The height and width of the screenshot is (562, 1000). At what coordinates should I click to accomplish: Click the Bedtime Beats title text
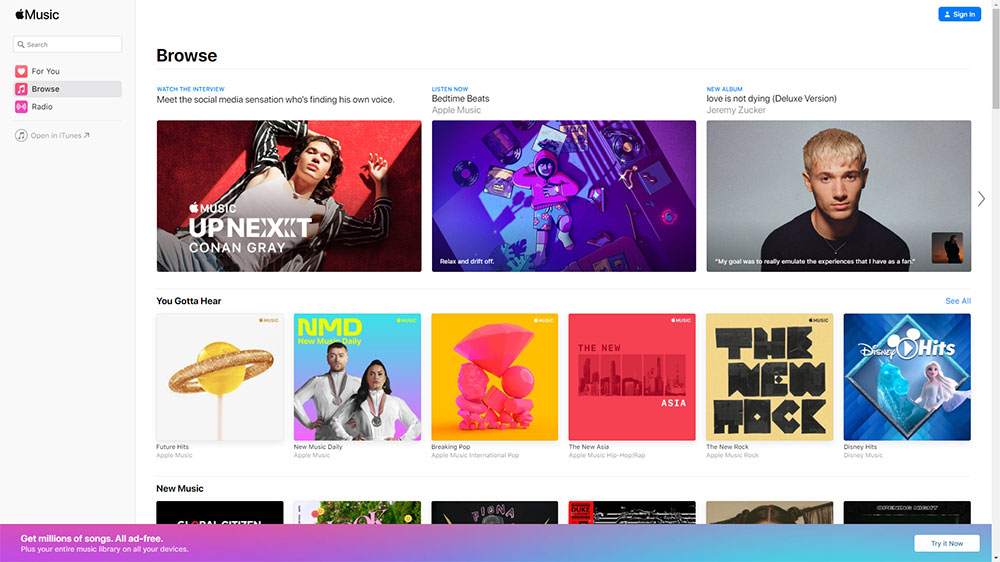coord(460,99)
